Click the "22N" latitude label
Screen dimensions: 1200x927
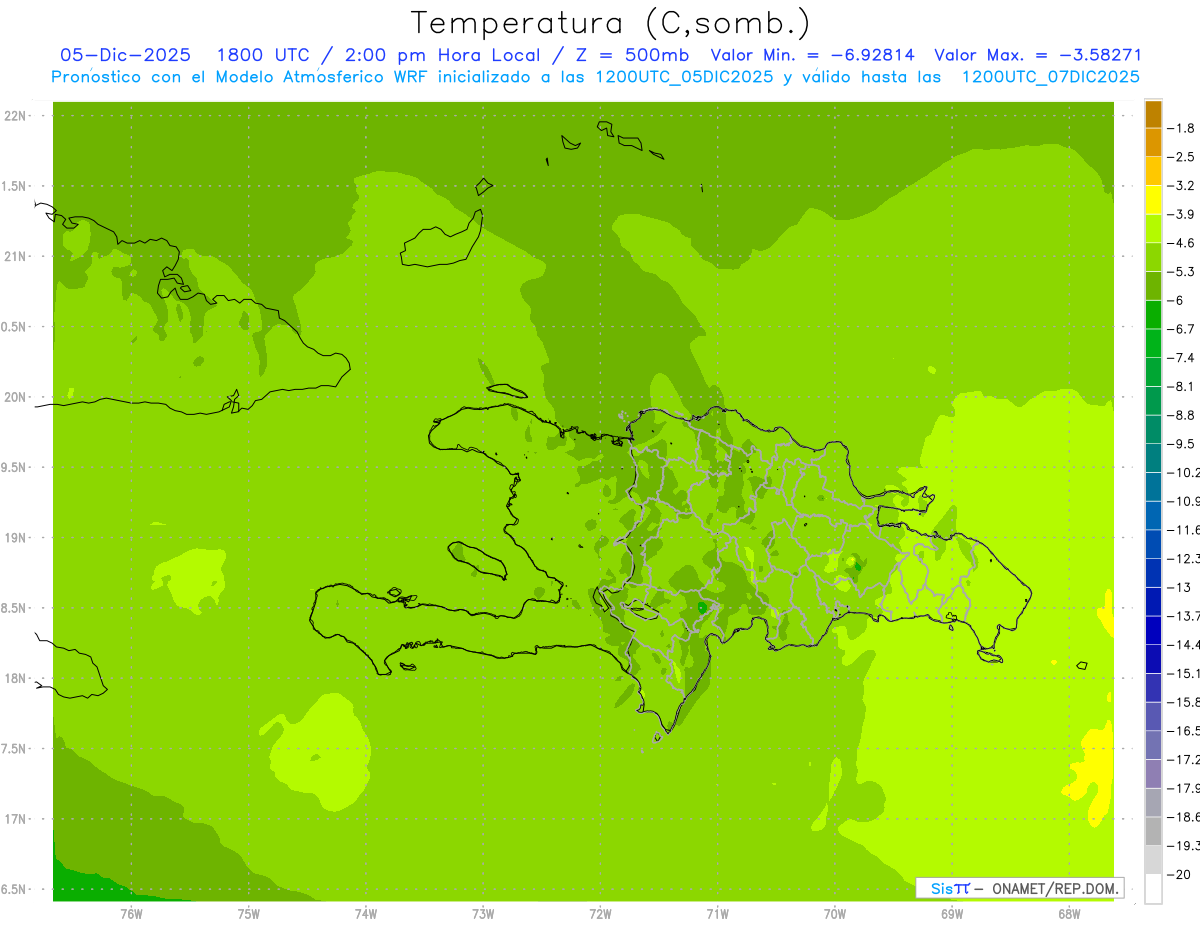[16, 116]
